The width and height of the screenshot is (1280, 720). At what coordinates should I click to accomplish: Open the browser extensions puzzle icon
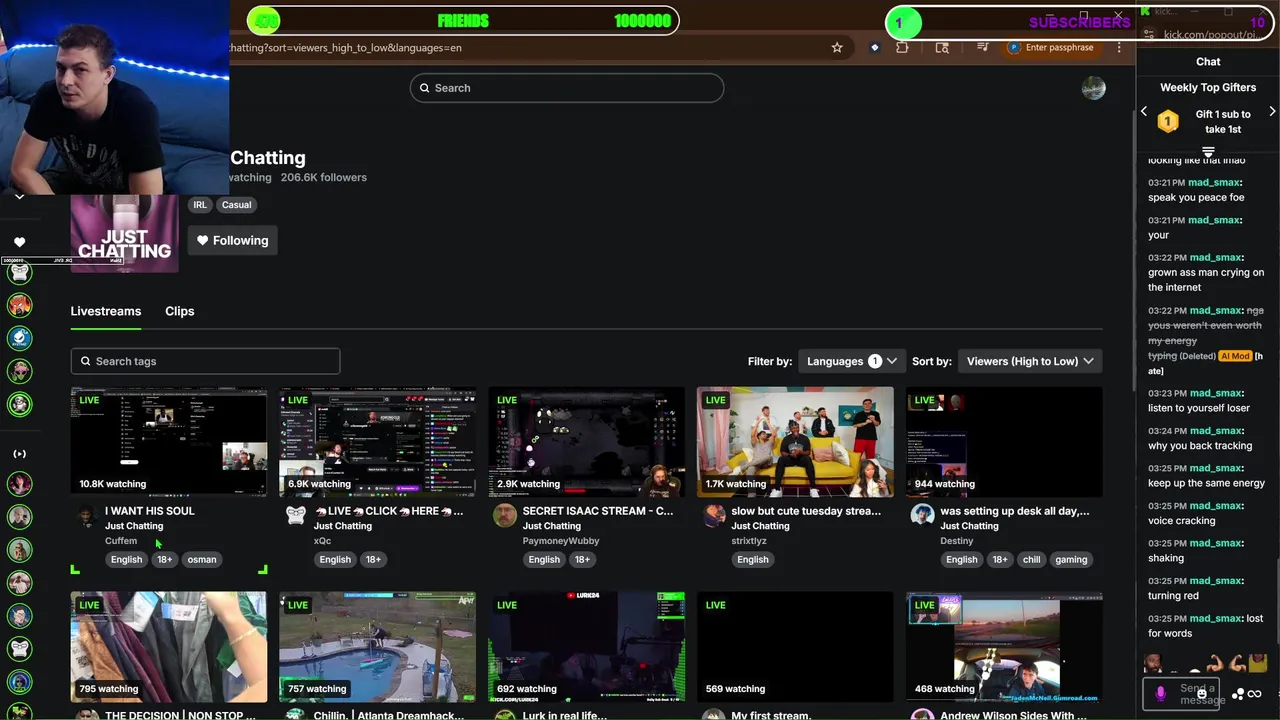point(902,47)
